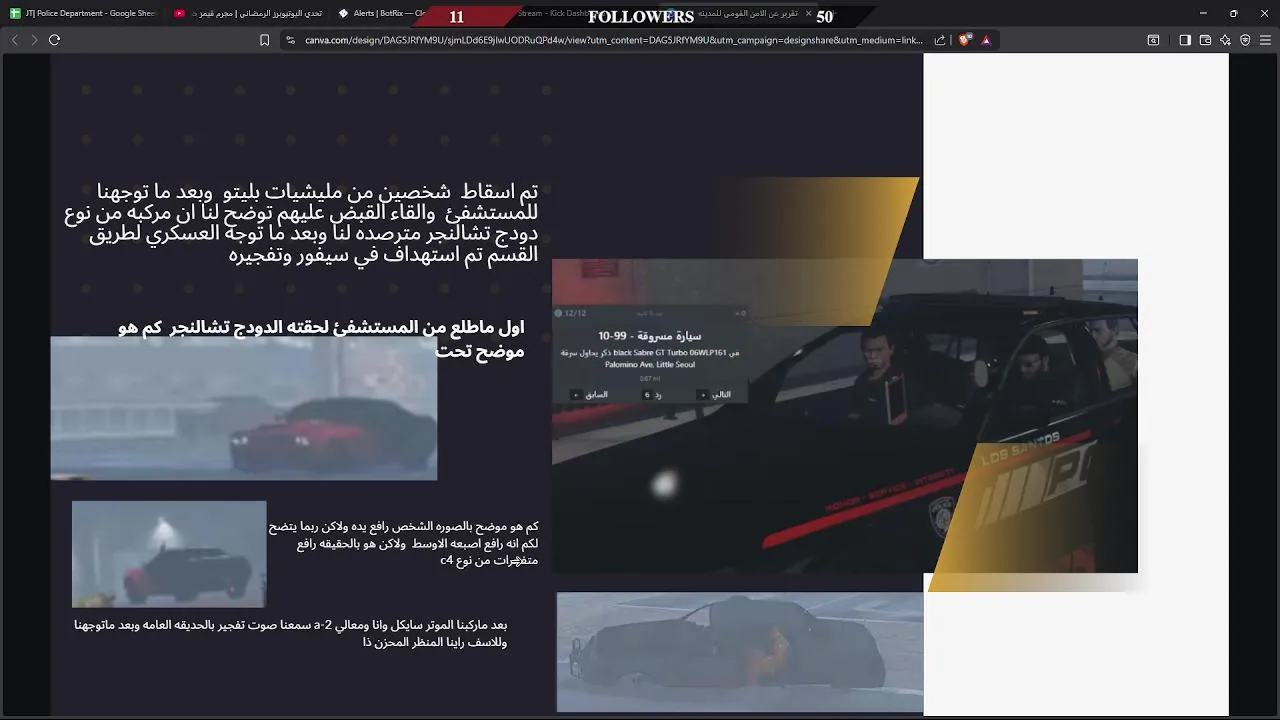Image resolution: width=1280 pixels, height=720 pixels.
Task: Go forward with the browser forward arrow
Action: point(34,40)
